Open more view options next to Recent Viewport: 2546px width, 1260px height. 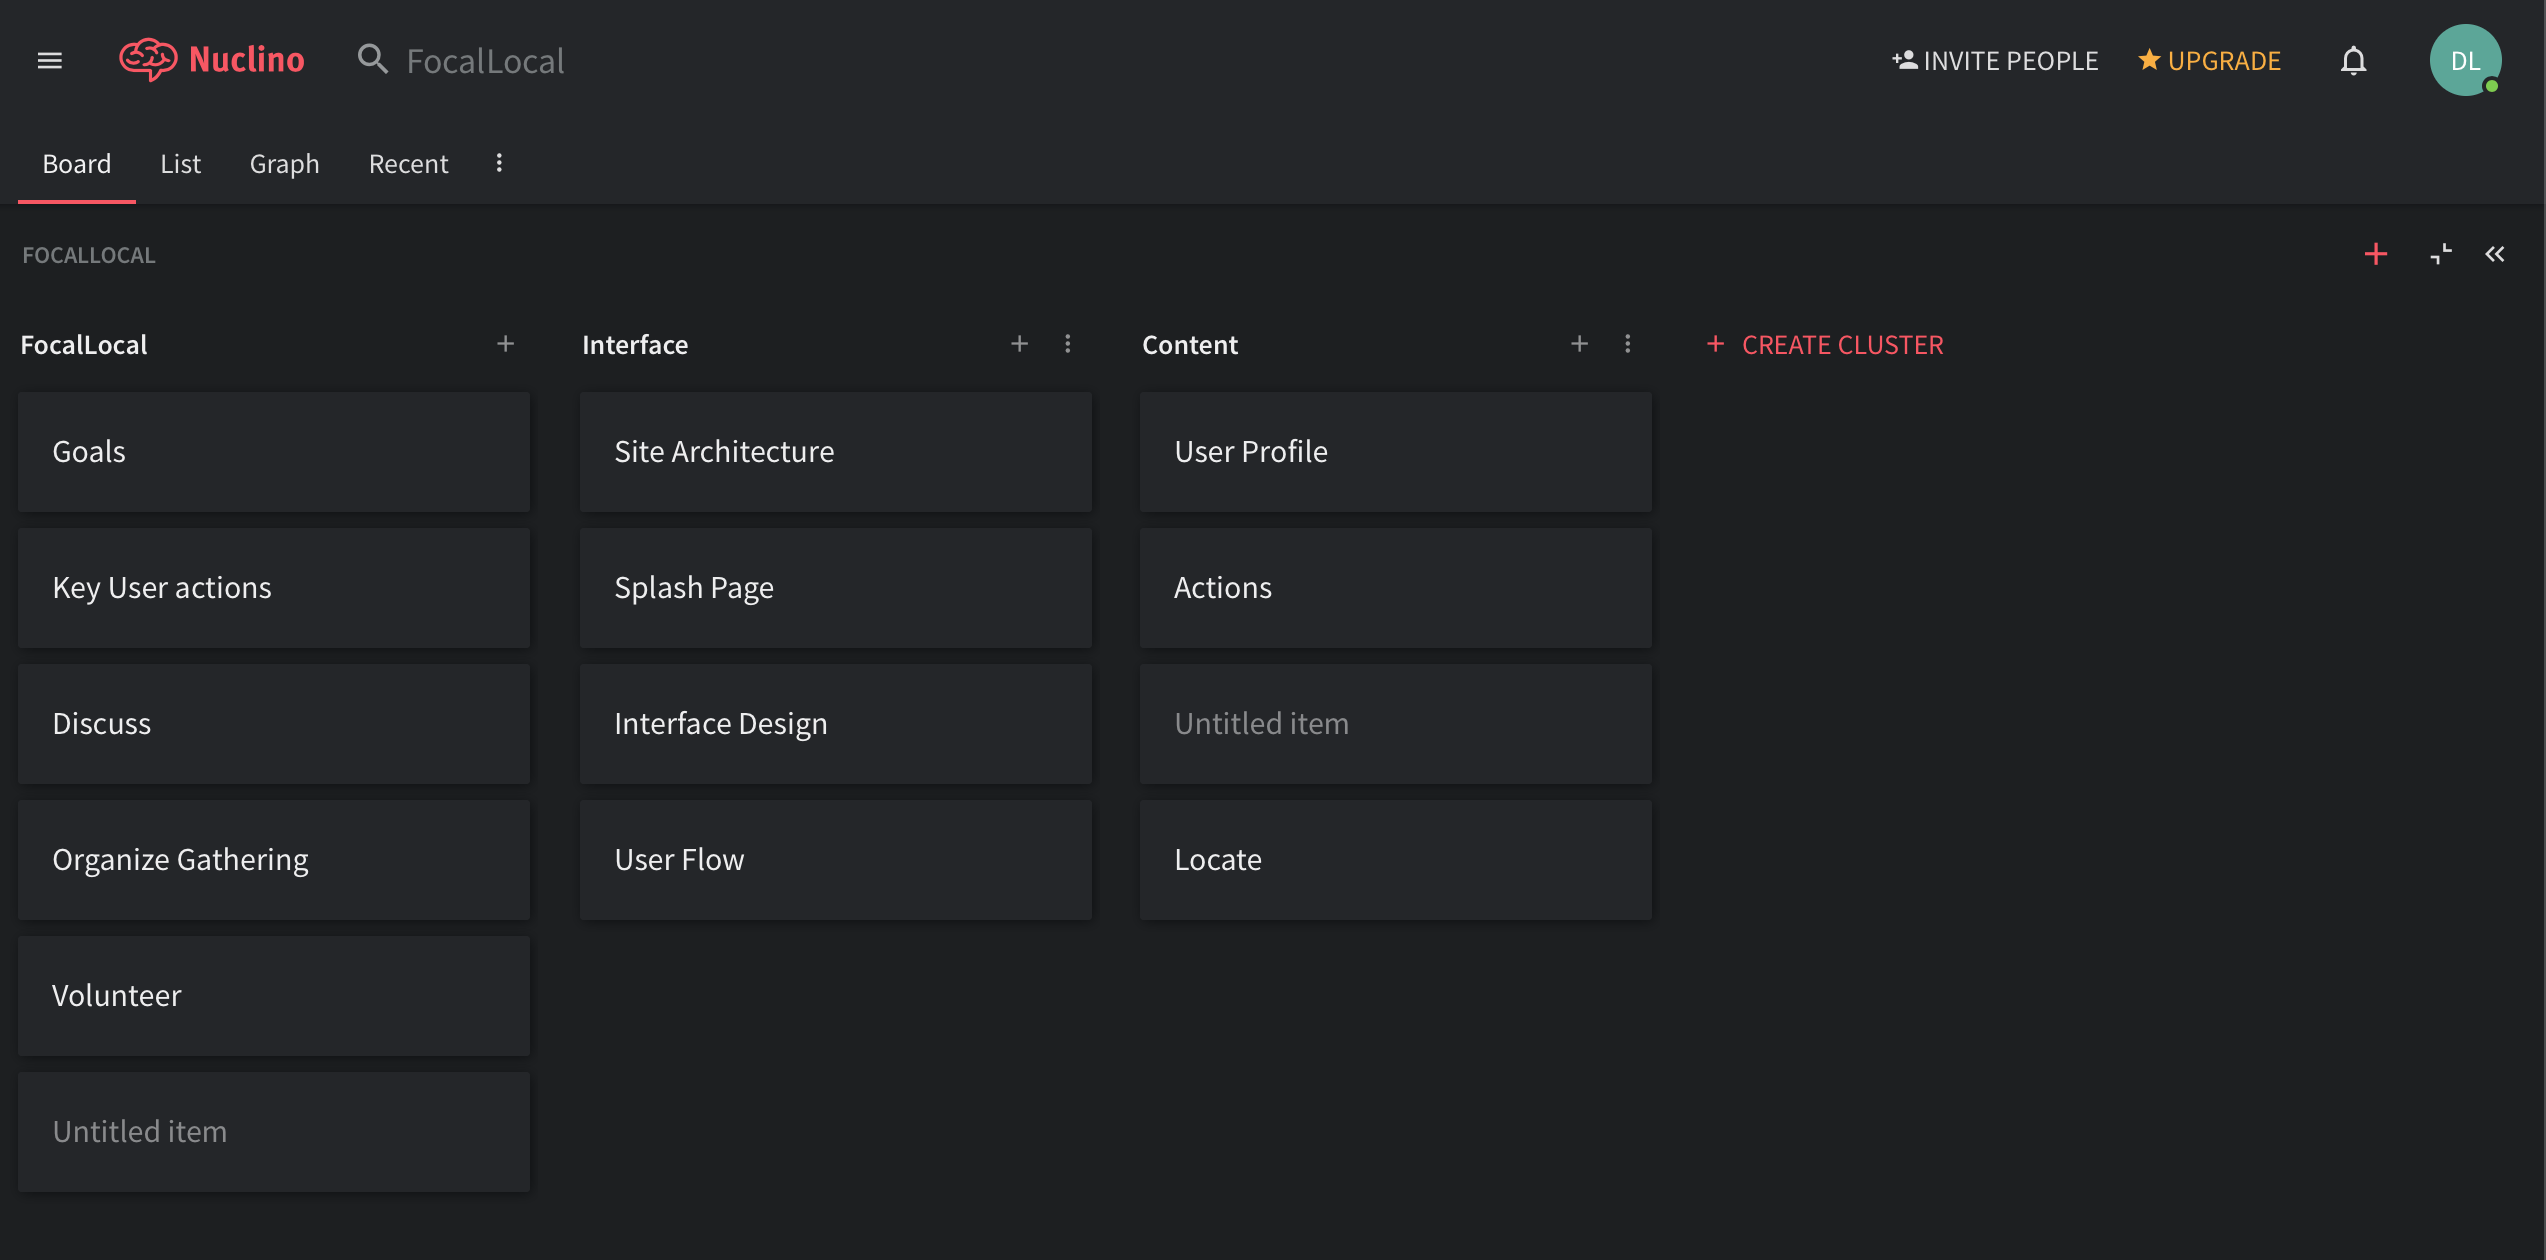[499, 163]
